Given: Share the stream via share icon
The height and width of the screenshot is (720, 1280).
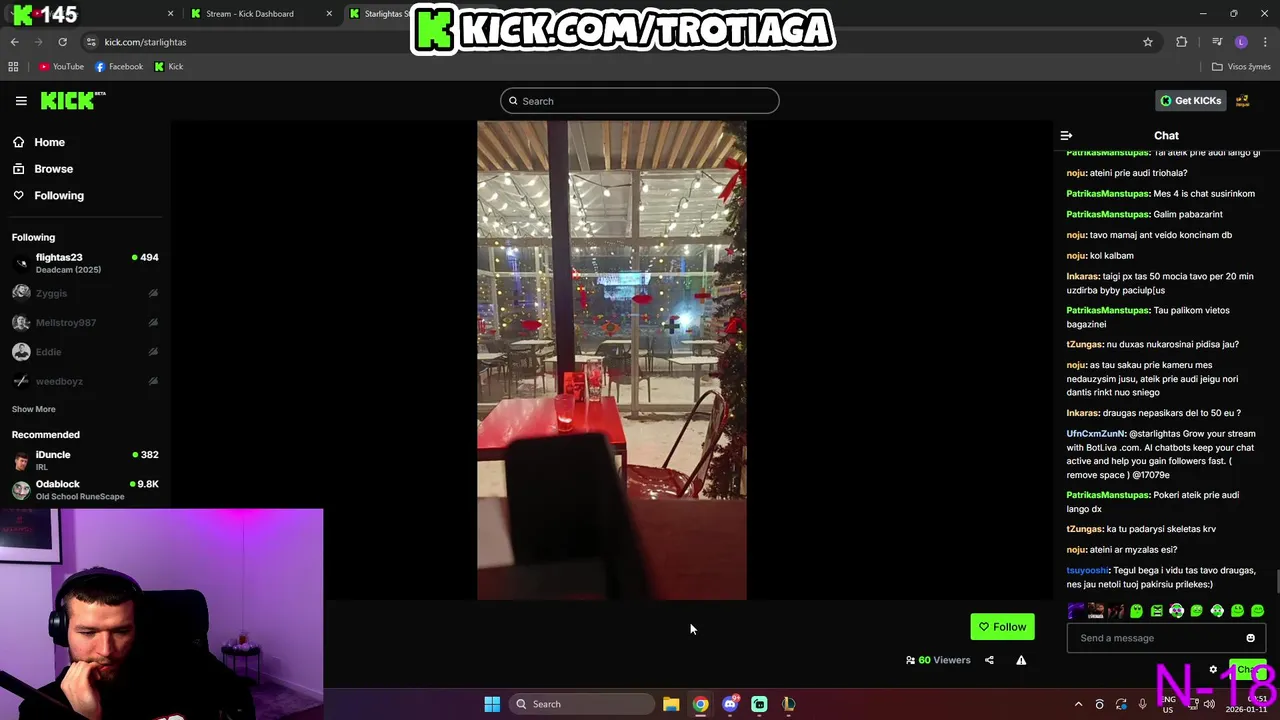Looking at the screenshot, I should click(989, 660).
